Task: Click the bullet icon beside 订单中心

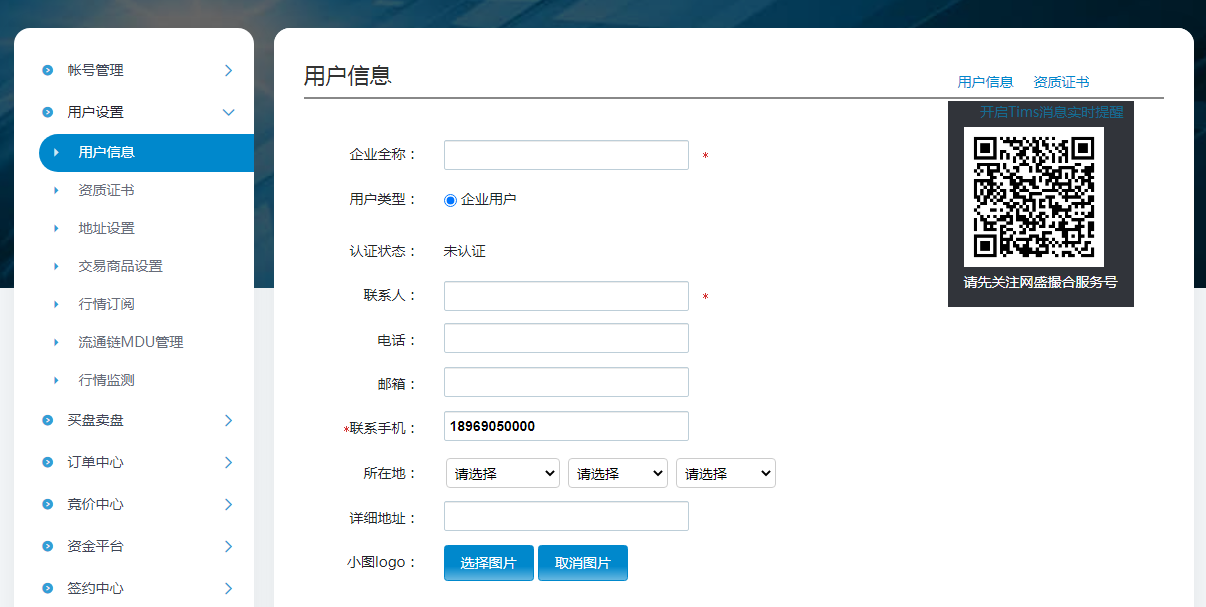Action: pyautogui.click(x=47, y=463)
